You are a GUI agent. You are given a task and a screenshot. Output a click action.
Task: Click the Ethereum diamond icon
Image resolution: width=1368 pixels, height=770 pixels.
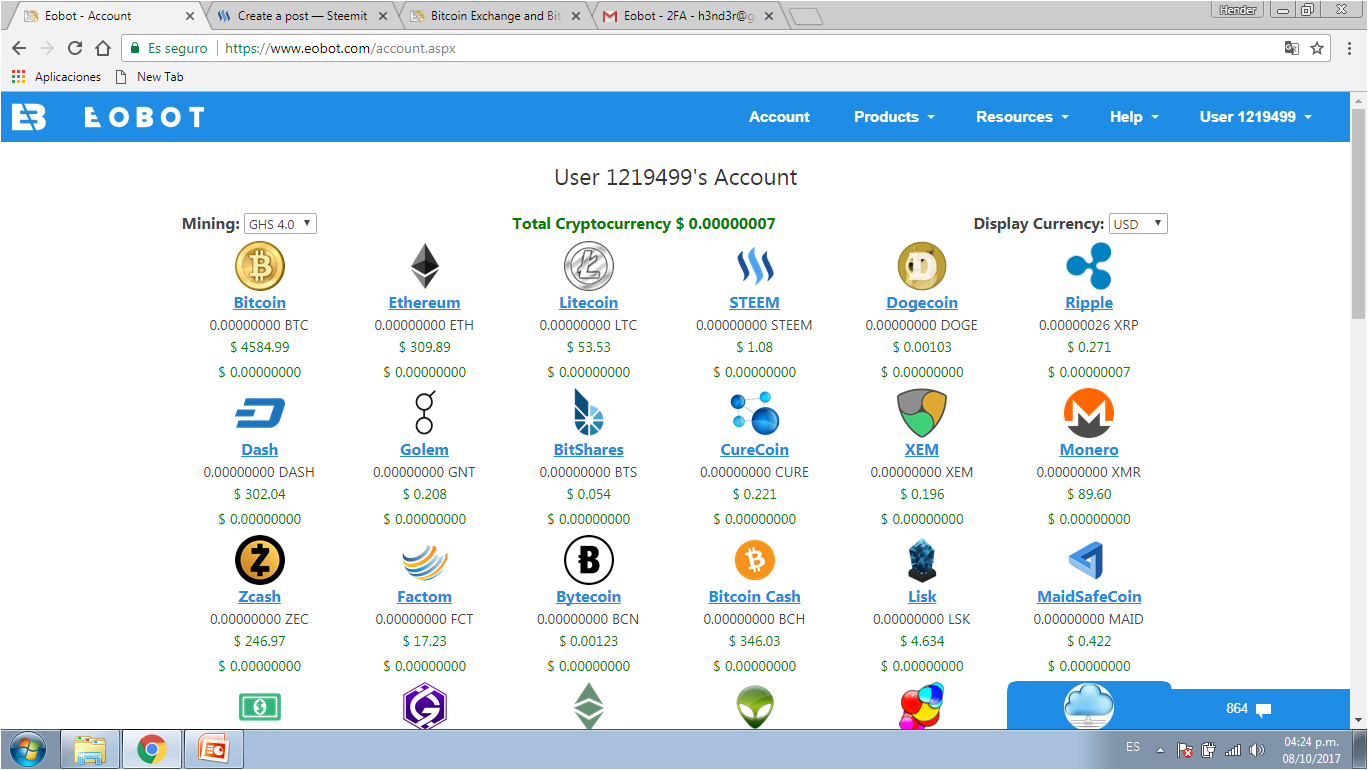[425, 266]
